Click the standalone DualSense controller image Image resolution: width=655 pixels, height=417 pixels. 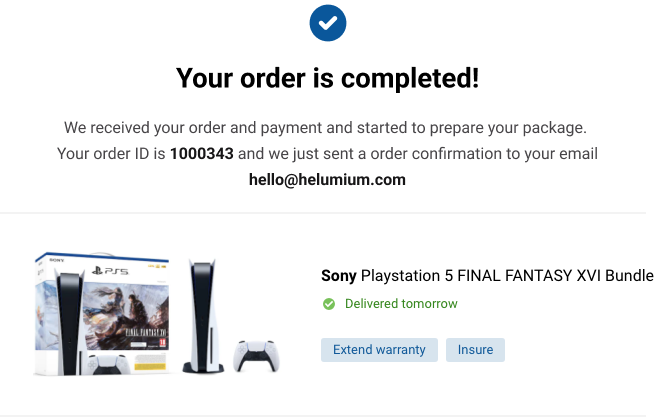point(256,356)
